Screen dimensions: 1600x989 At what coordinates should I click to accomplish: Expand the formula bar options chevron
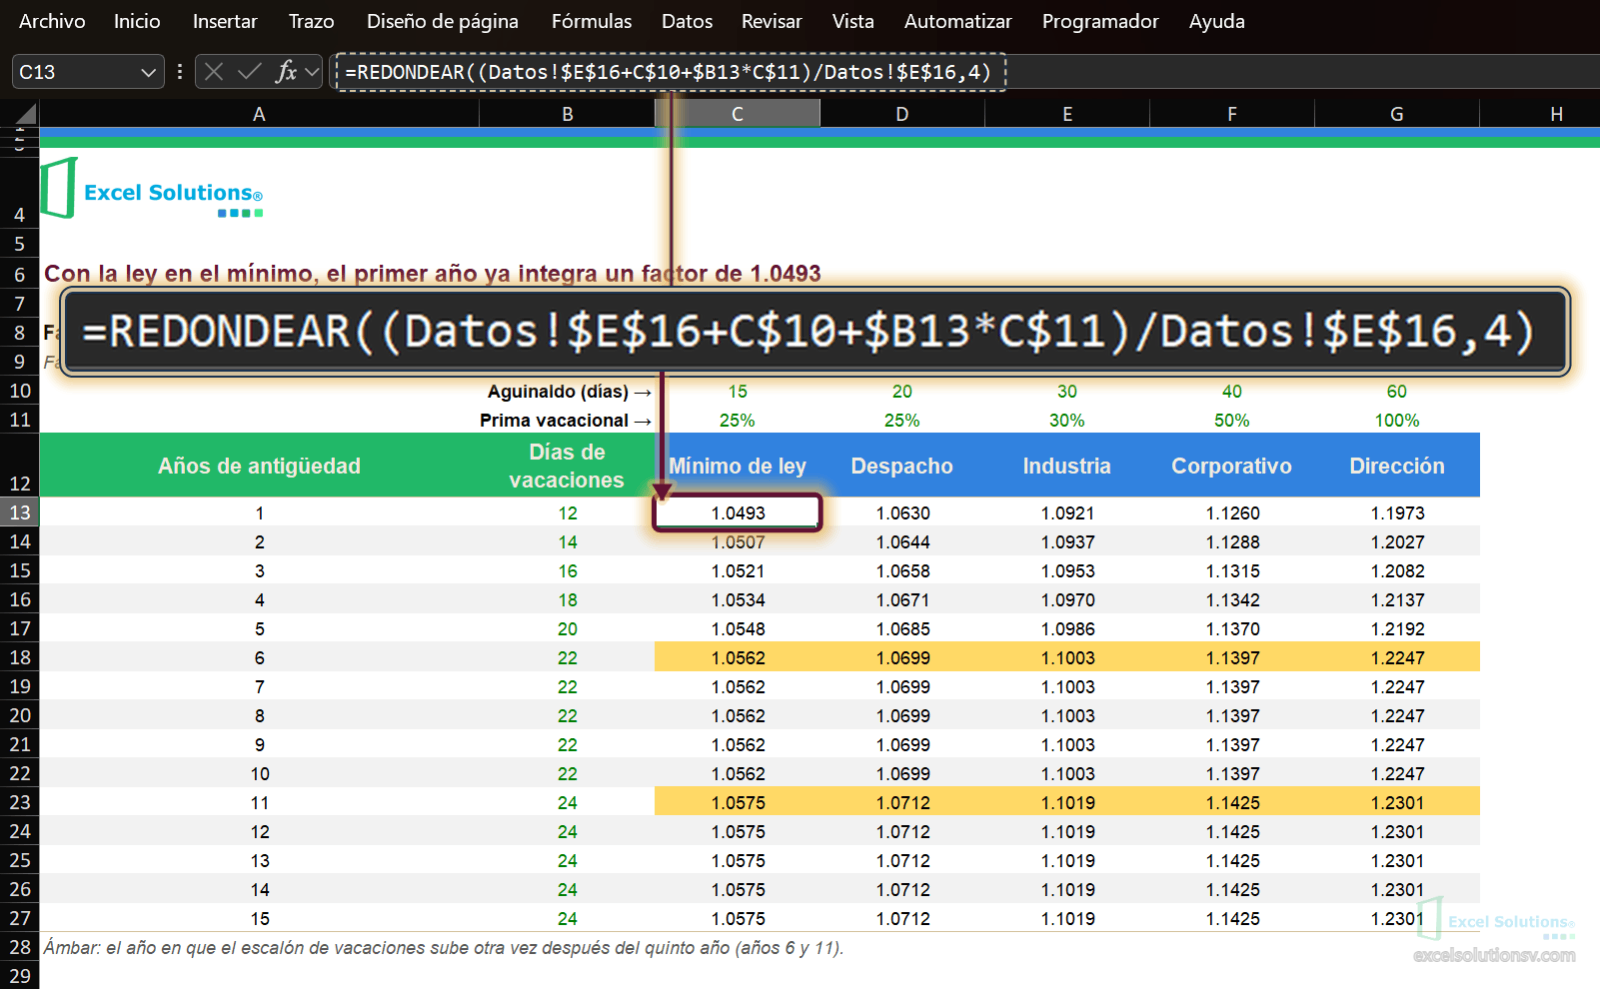click(312, 72)
